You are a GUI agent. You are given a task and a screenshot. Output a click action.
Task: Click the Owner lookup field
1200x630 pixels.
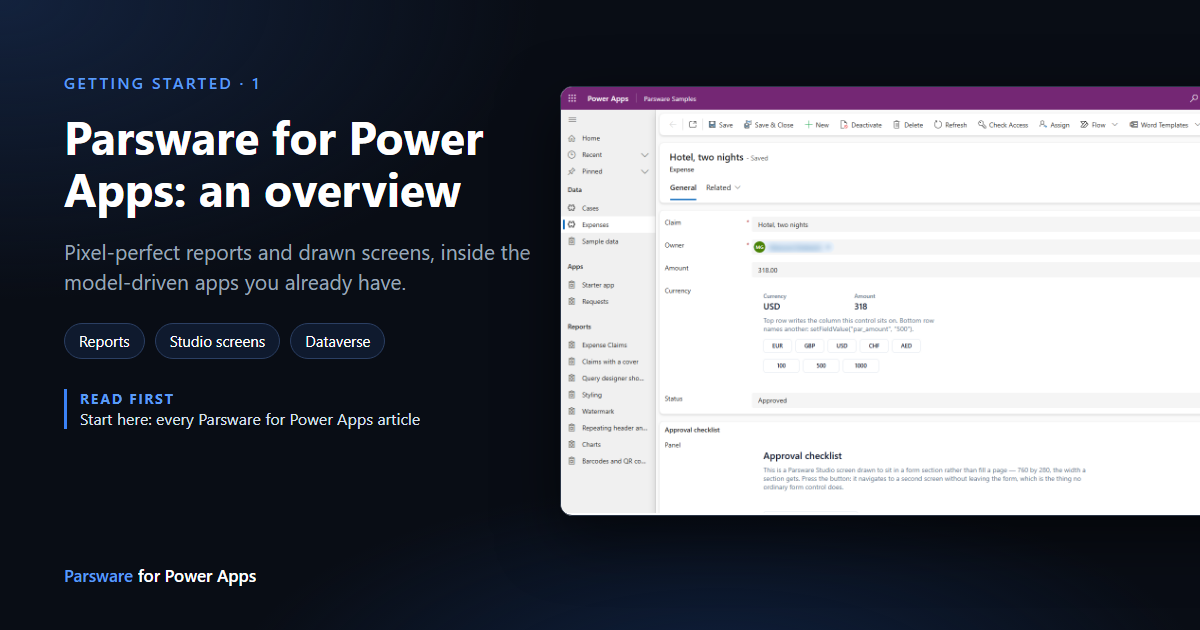pyautogui.click(x=975, y=246)
